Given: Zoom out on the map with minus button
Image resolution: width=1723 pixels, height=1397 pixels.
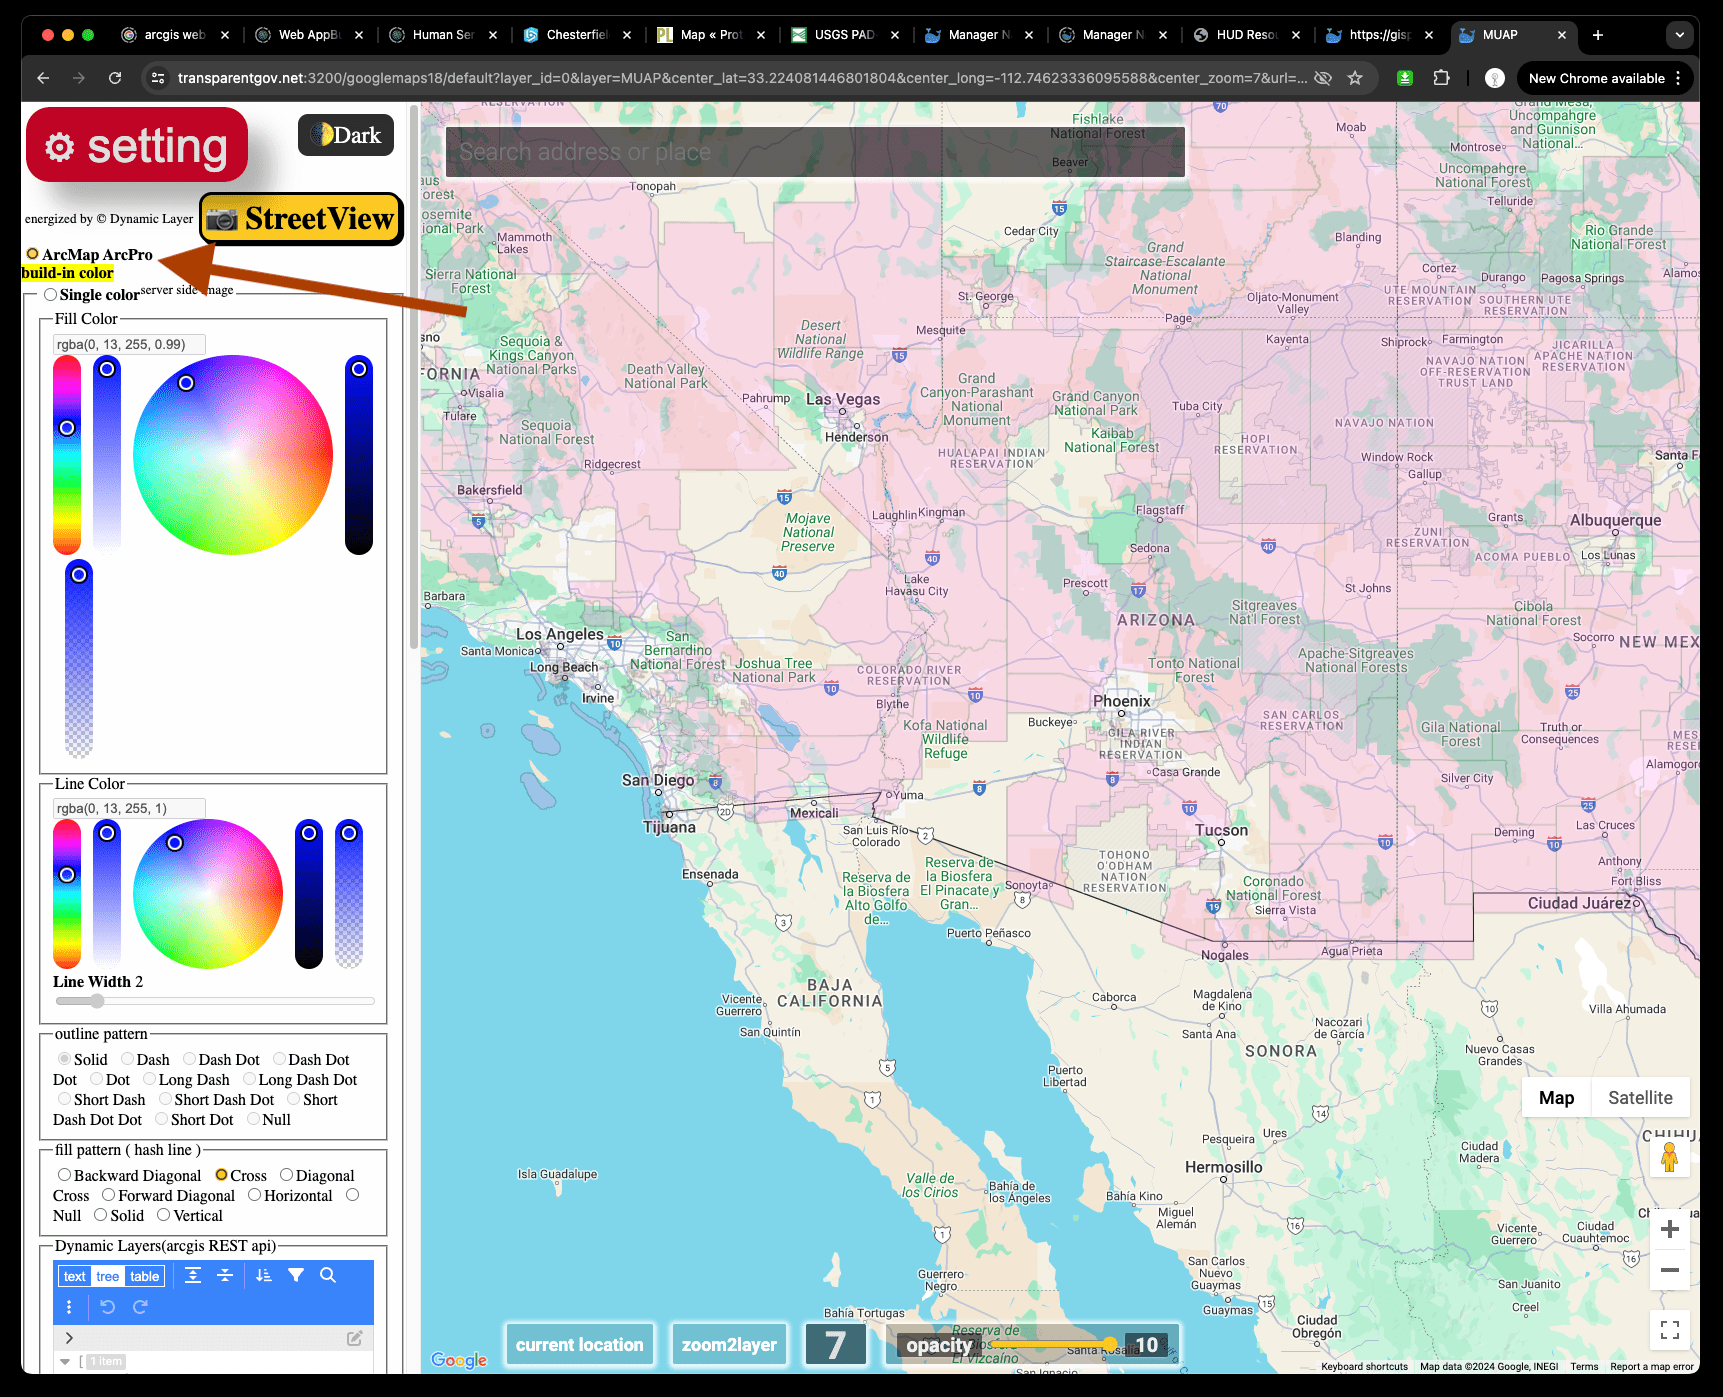Looking at the screenshot, I should pos(1669,1270).
